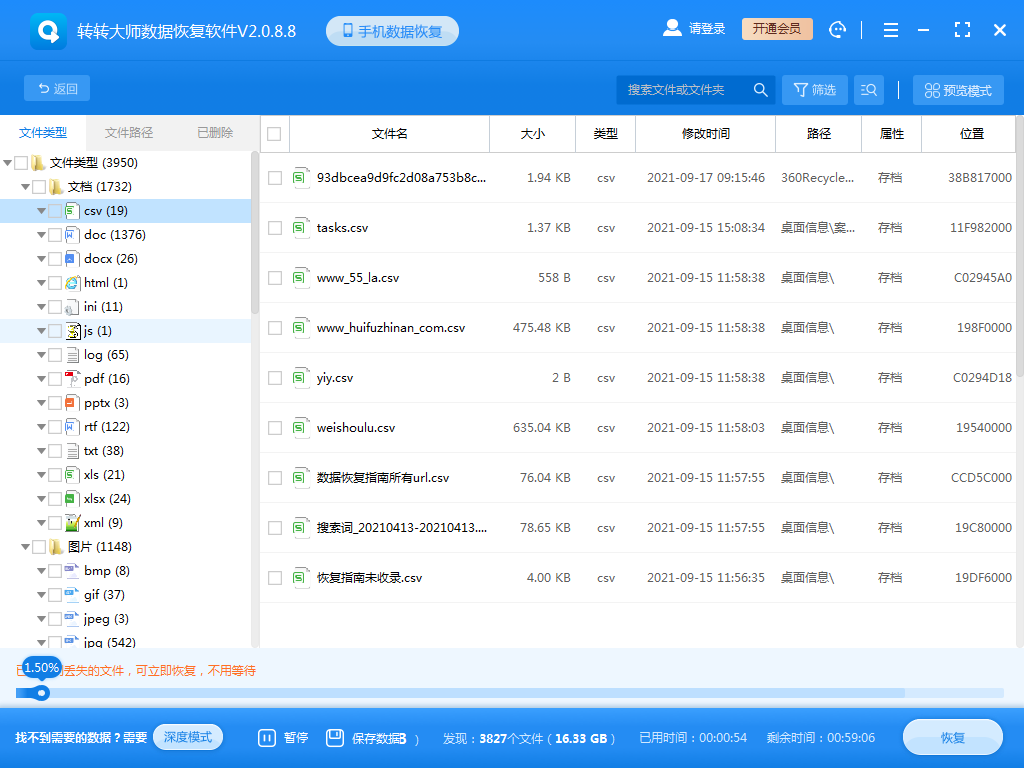The width and height of the screenshot is (1024, 768).
Task: Check the csv (19) checkbox in tree
Action: click(55, 210)
